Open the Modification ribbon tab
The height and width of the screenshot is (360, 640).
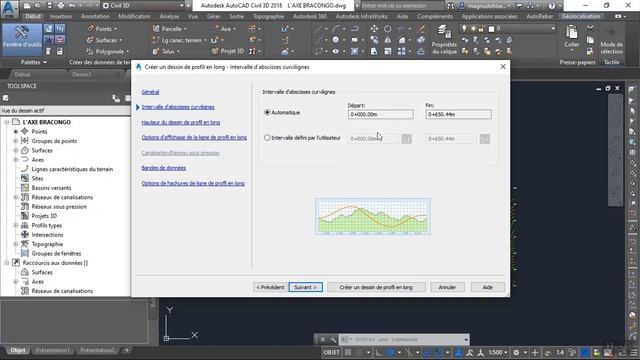point(134,16)
